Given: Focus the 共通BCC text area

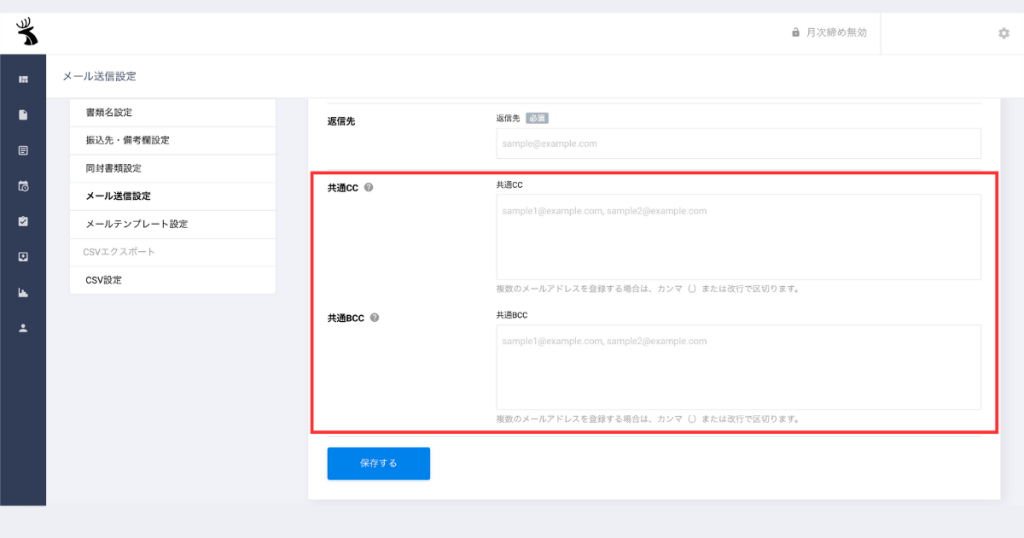Looking at the screenshot, I should coord(738,367).
